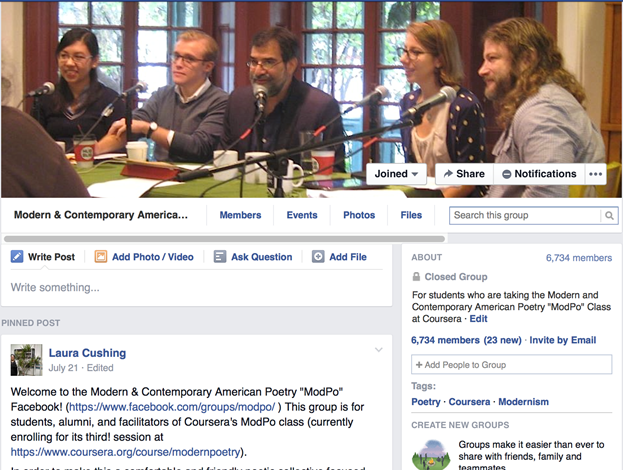Click Edit next to the group description
This screenshot has width=623, height=470.
click(x=478, y=319)
